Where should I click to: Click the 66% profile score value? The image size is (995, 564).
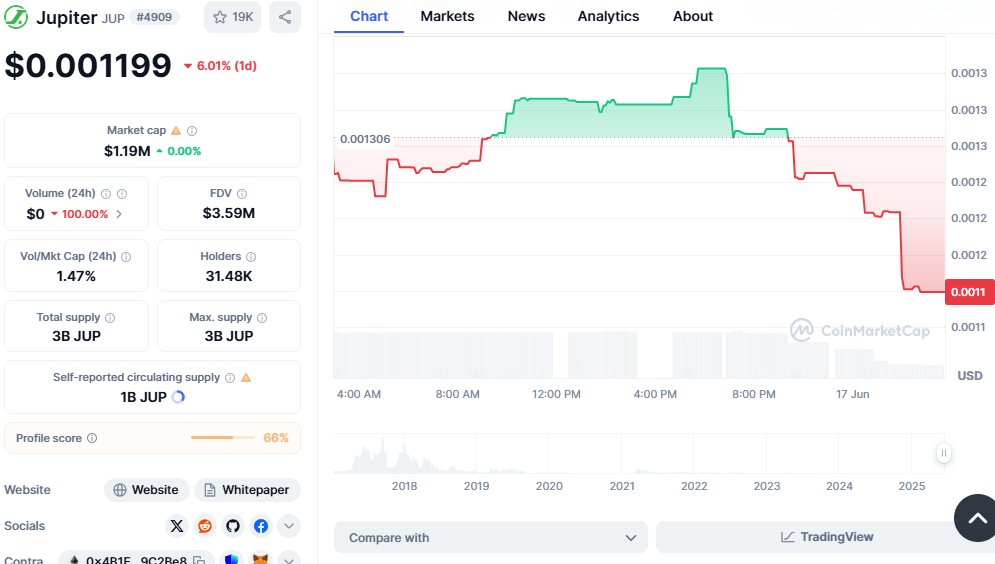point(275,438)
